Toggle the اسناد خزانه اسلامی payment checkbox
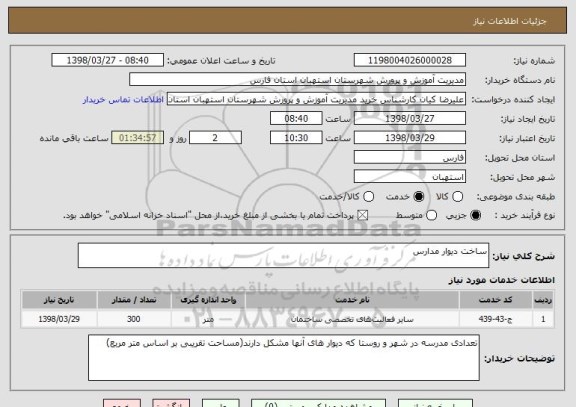Screen dimensions: 576x407 point(363,216)
